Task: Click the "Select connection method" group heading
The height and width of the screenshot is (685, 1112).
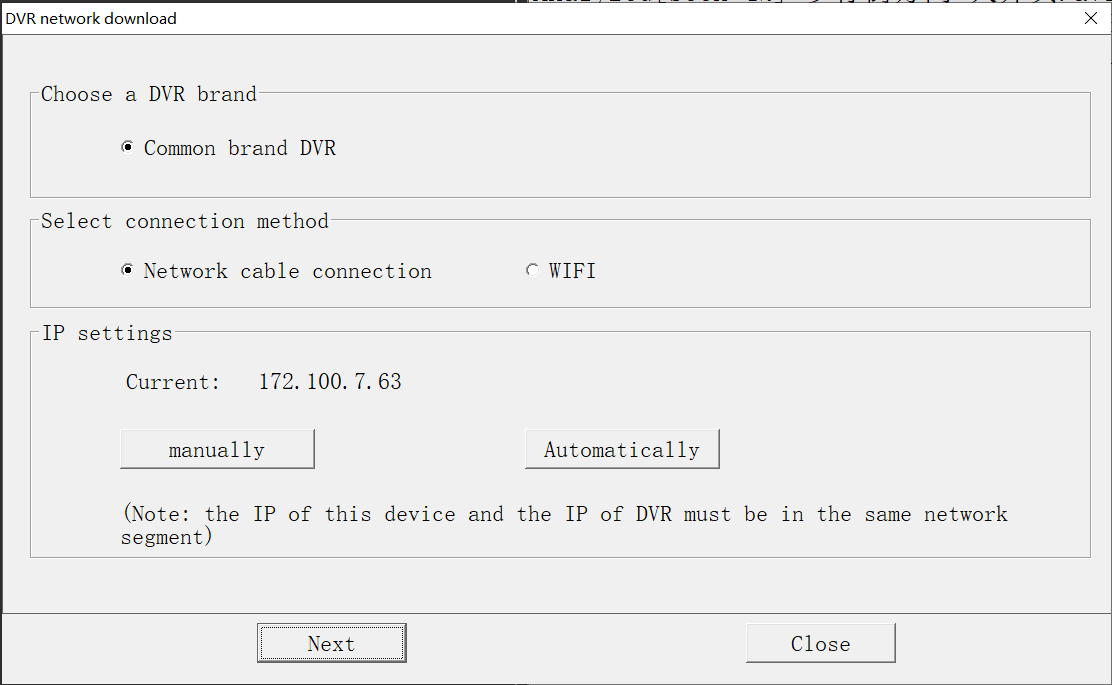Action: pos(185,221)
